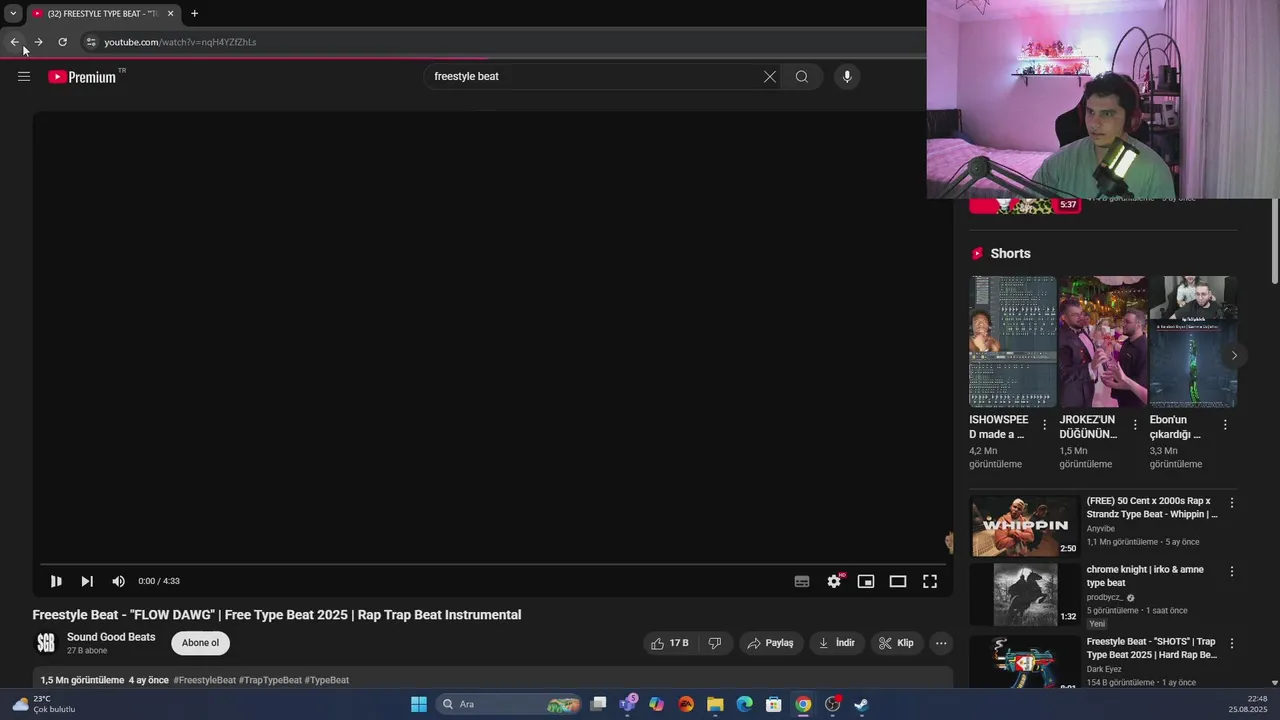Open a new browser tab
1280x720 pixels.
194,14
